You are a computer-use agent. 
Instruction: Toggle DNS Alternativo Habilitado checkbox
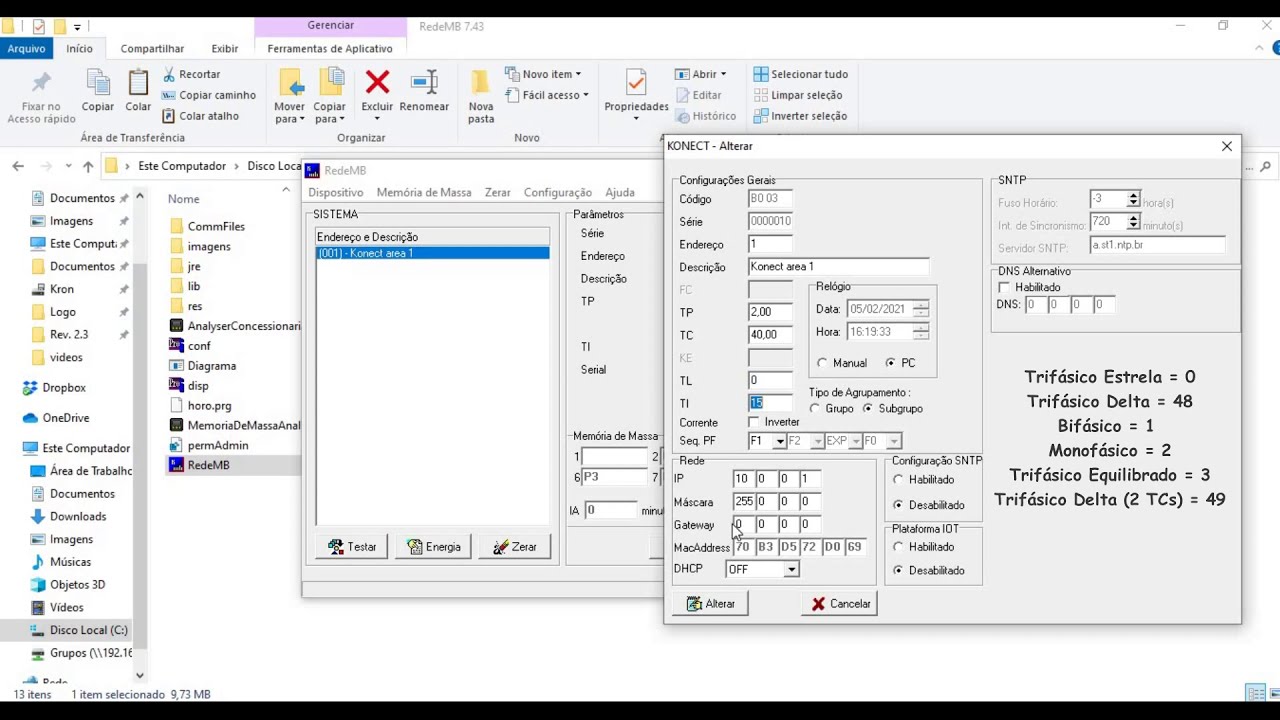click(1005, 288)
